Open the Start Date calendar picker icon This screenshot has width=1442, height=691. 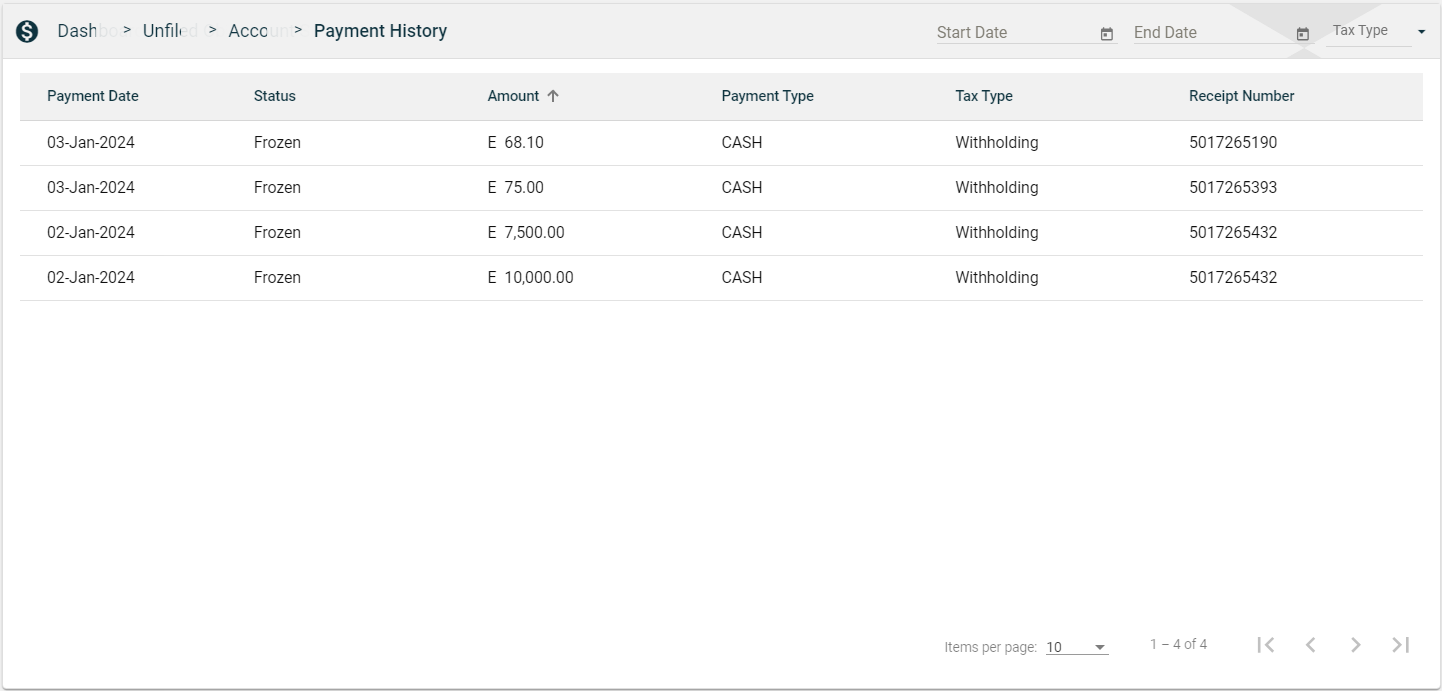click(1106, 34)
